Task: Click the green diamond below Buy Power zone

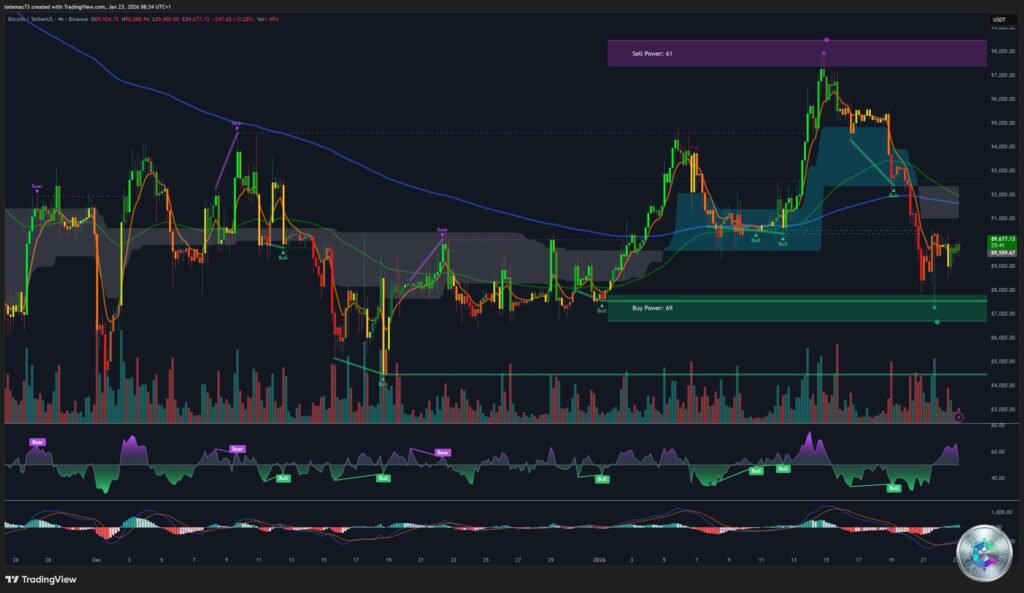Action: point(937,322)
